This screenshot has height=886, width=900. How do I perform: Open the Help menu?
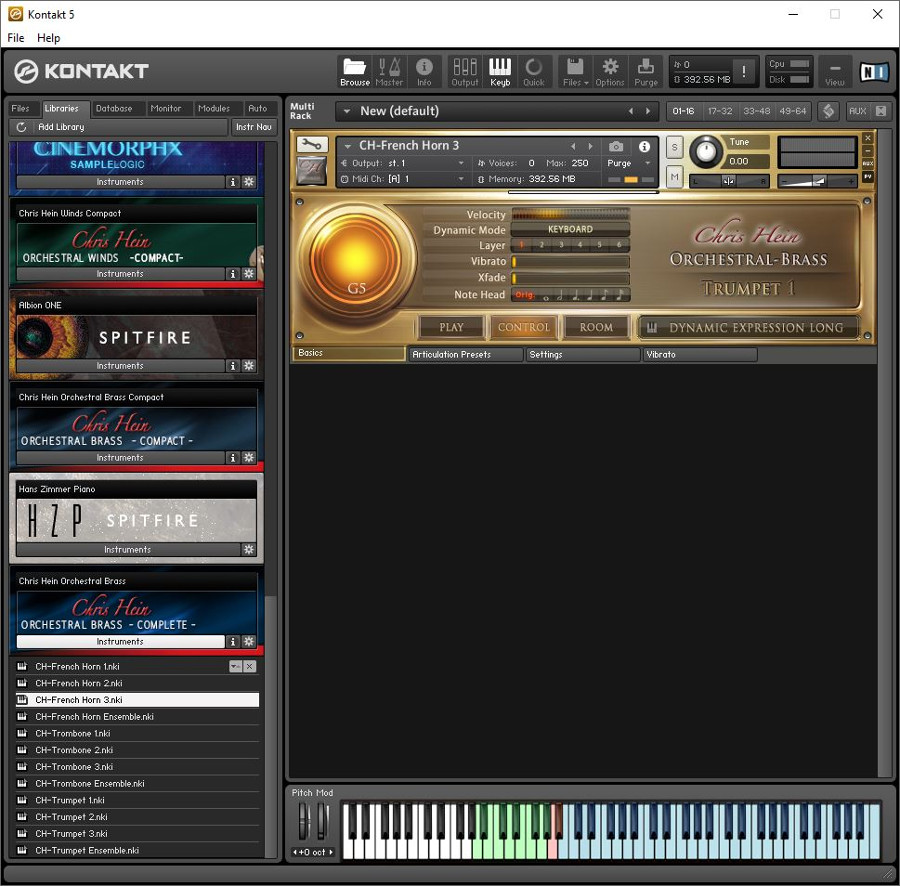click(49, 38)
